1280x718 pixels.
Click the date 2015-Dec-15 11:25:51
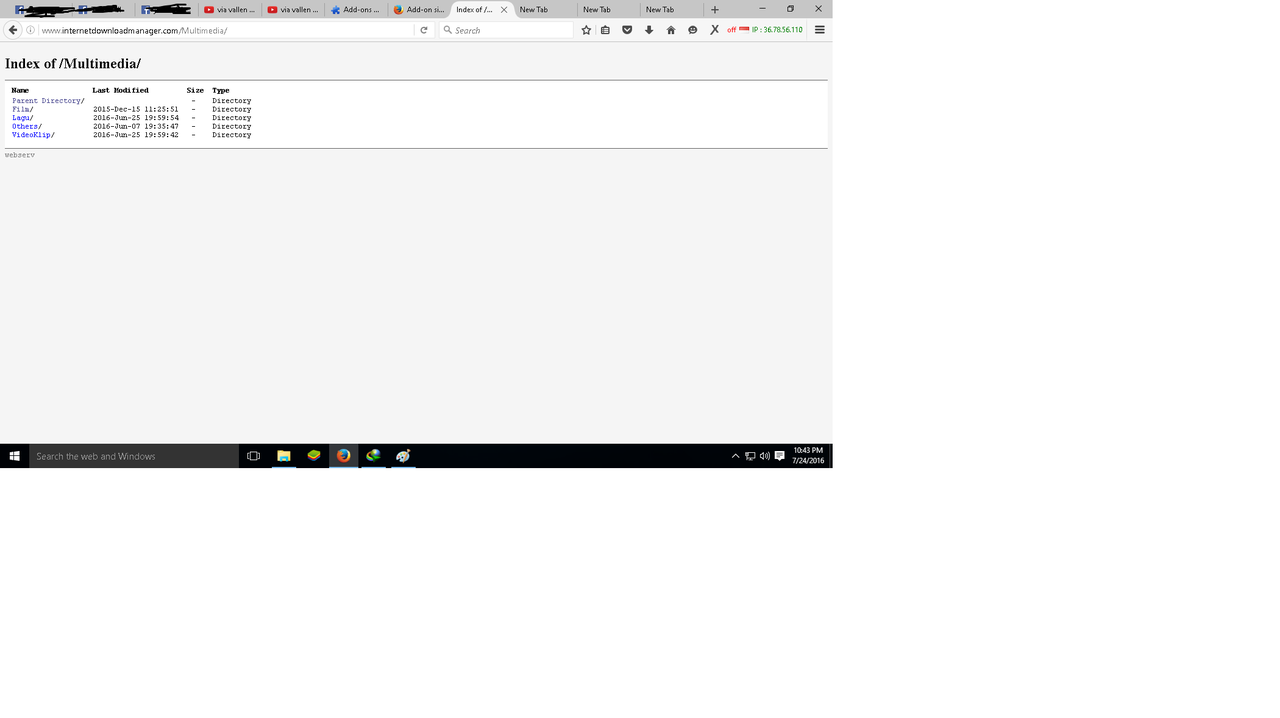[x=136, y=109]
